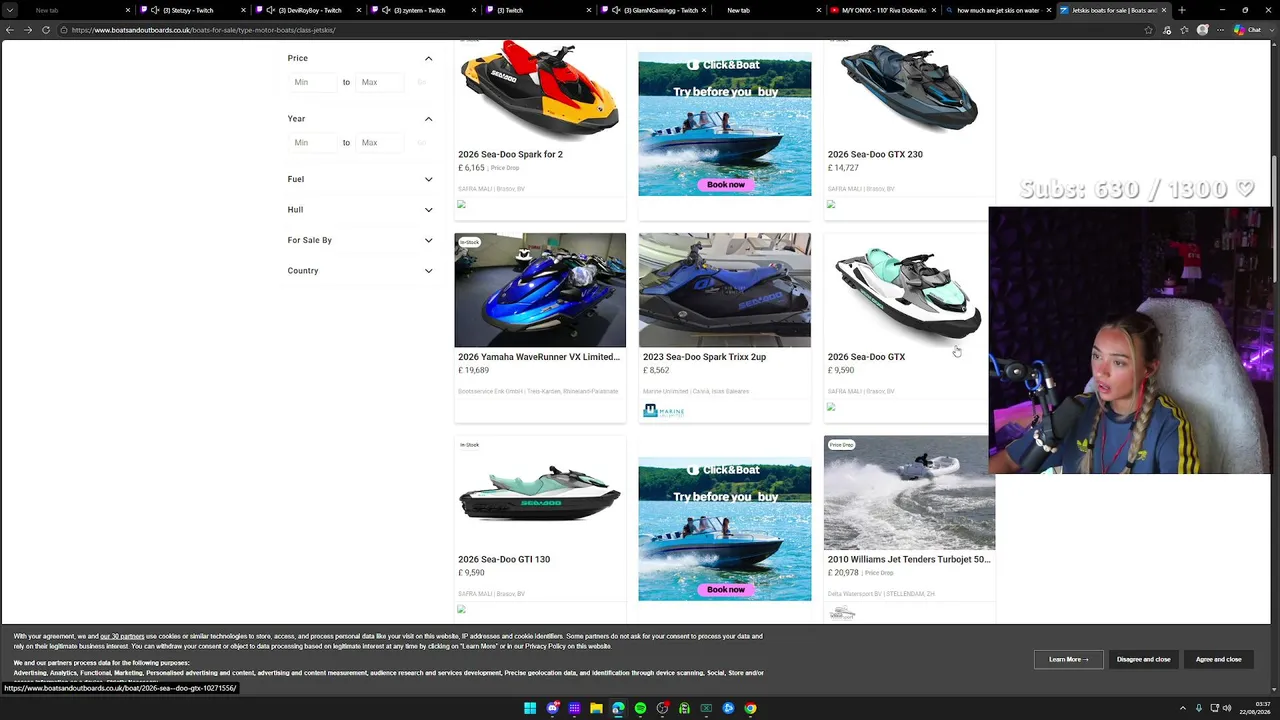
Task: Click the Delta Watersport dealer logo
Action: [x=842, y=612]
